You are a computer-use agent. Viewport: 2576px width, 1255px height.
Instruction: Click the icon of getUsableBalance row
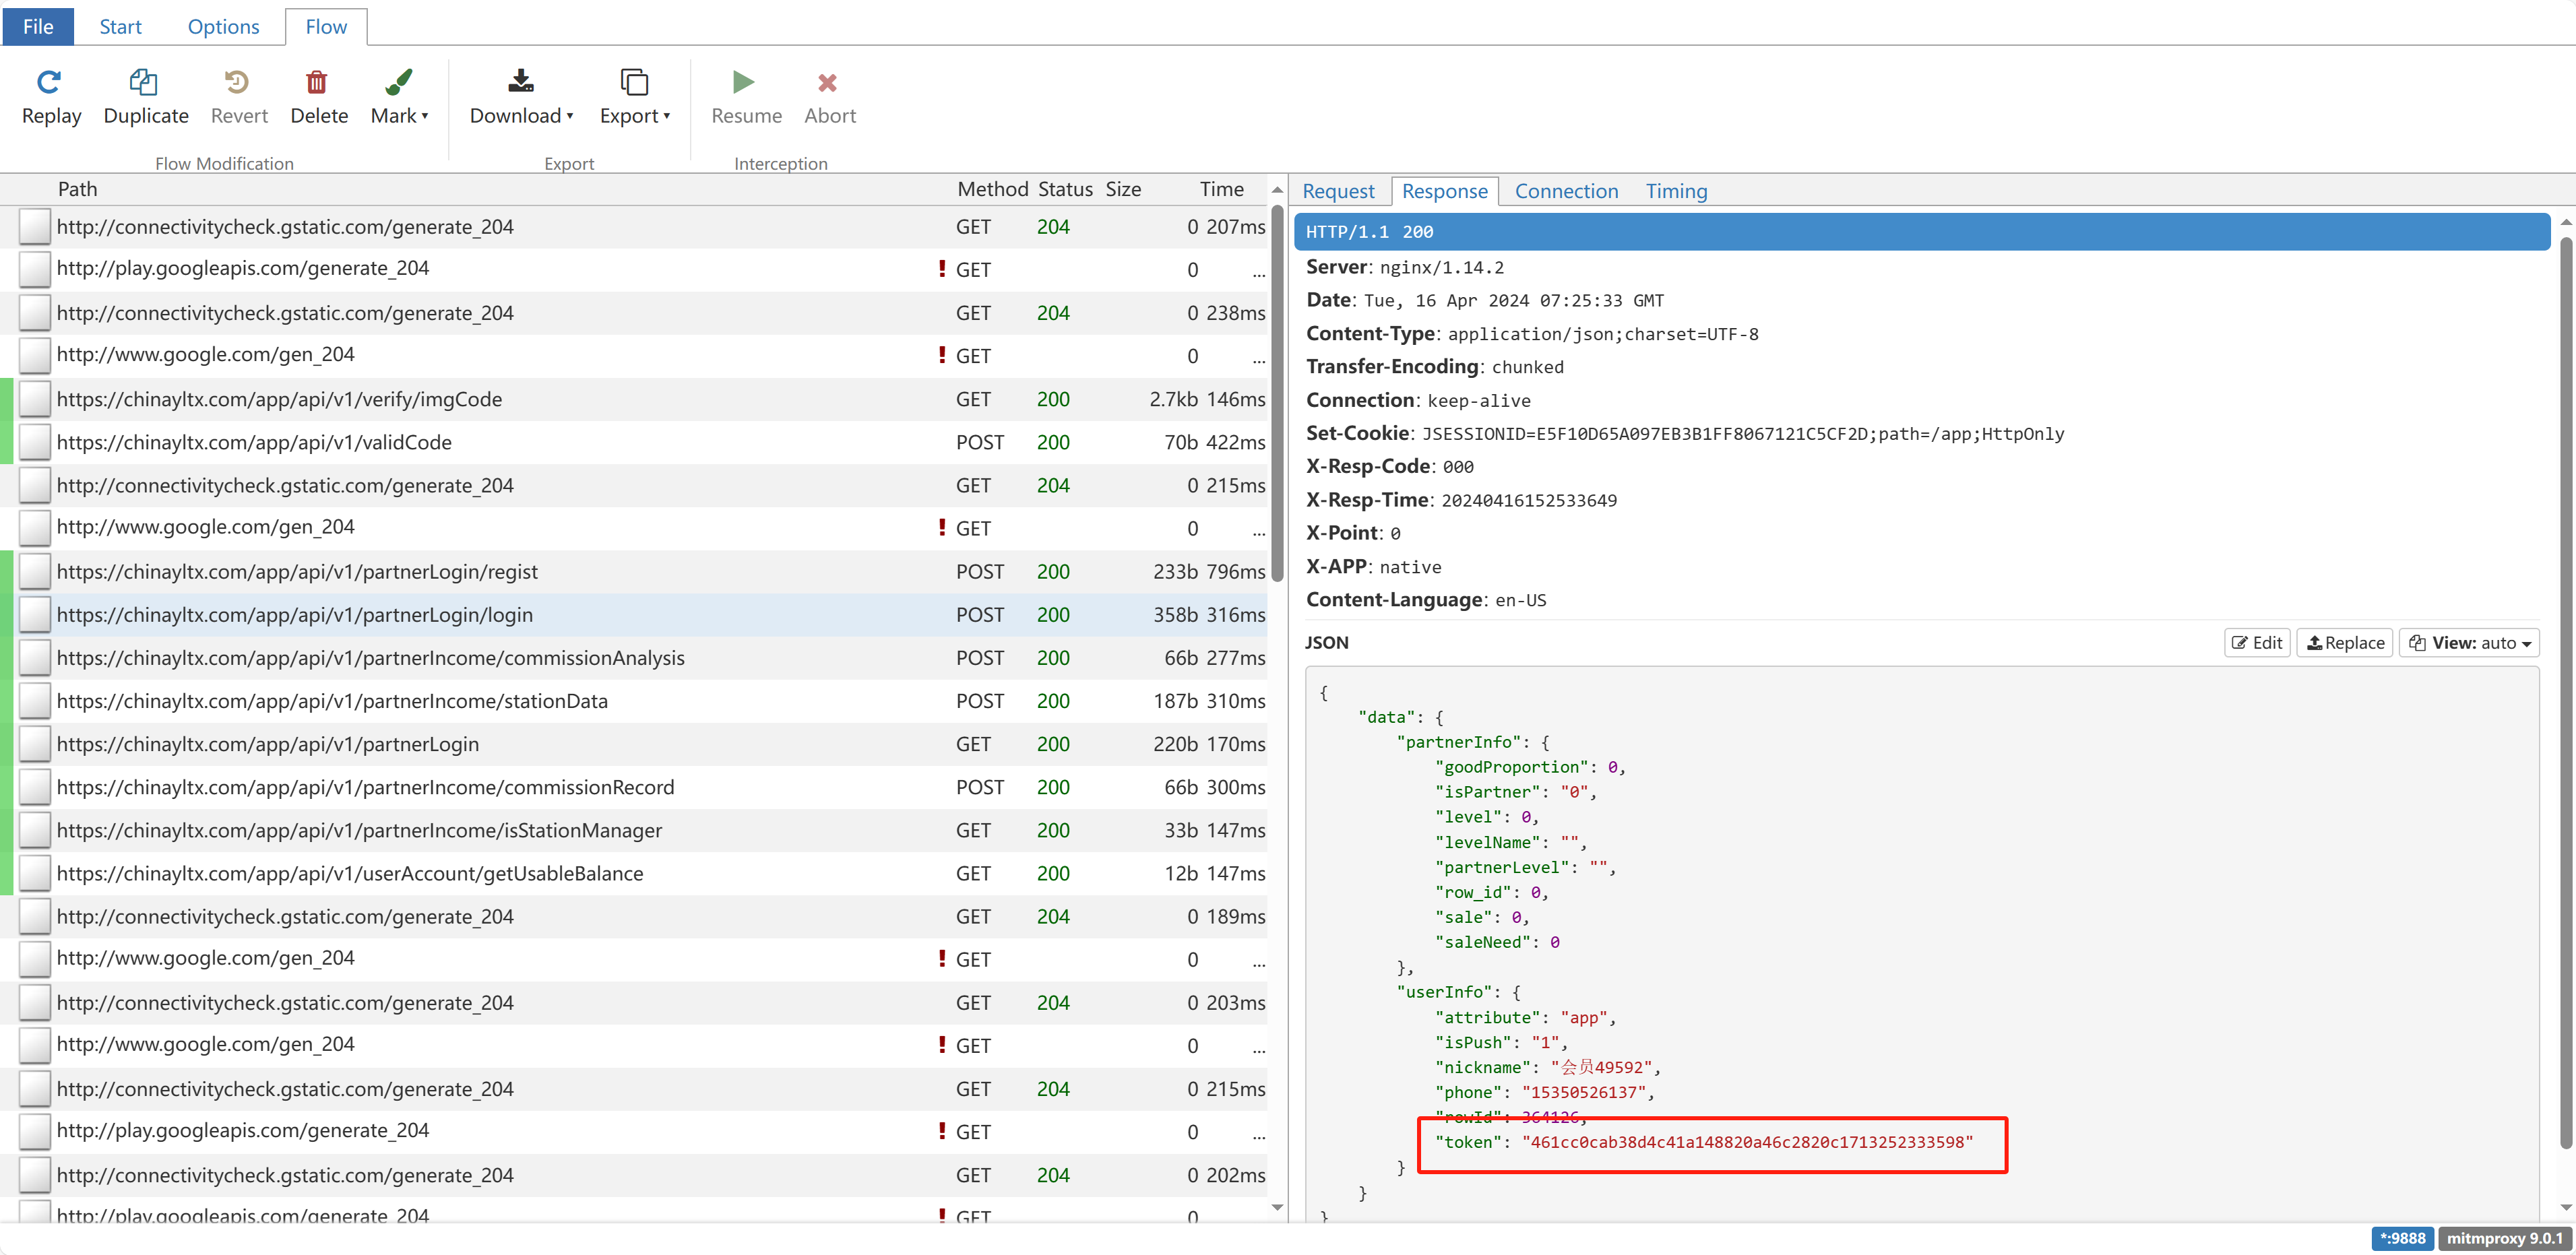[x=35, y=873]
